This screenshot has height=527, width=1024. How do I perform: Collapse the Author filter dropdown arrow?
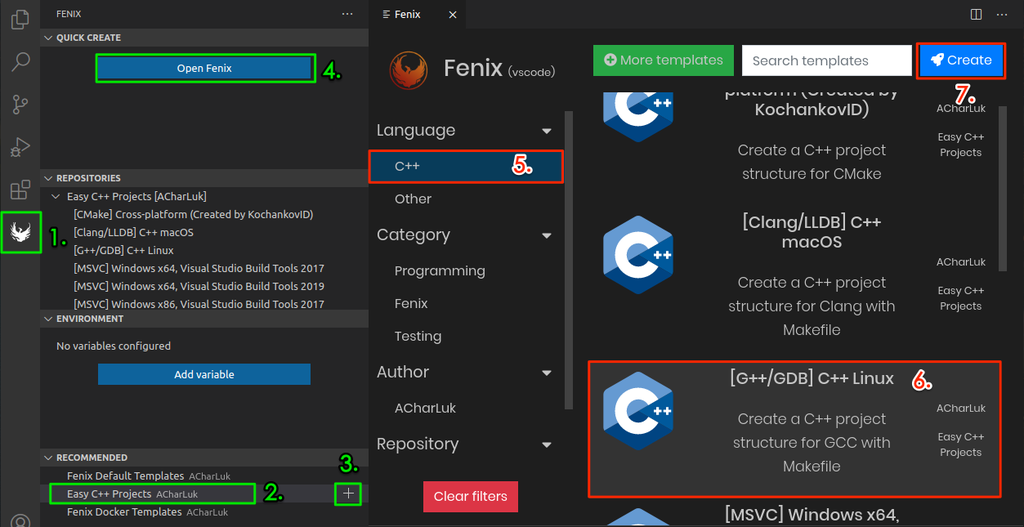tap(547, 373)
